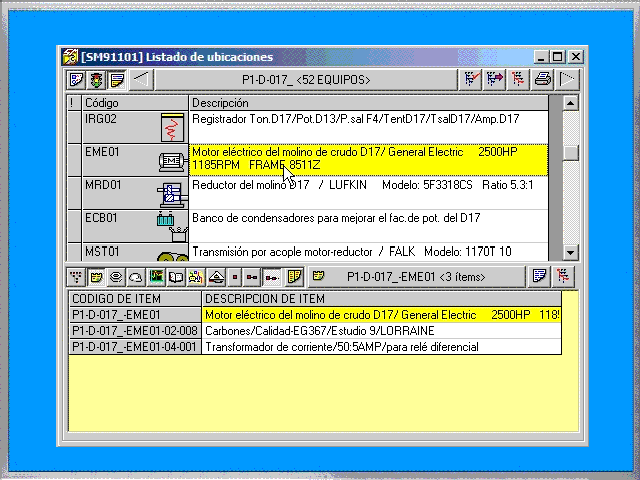The image size is (640, 480).
Task: Click the yellow notes icon in top toolbar
Action: point(117,80)
